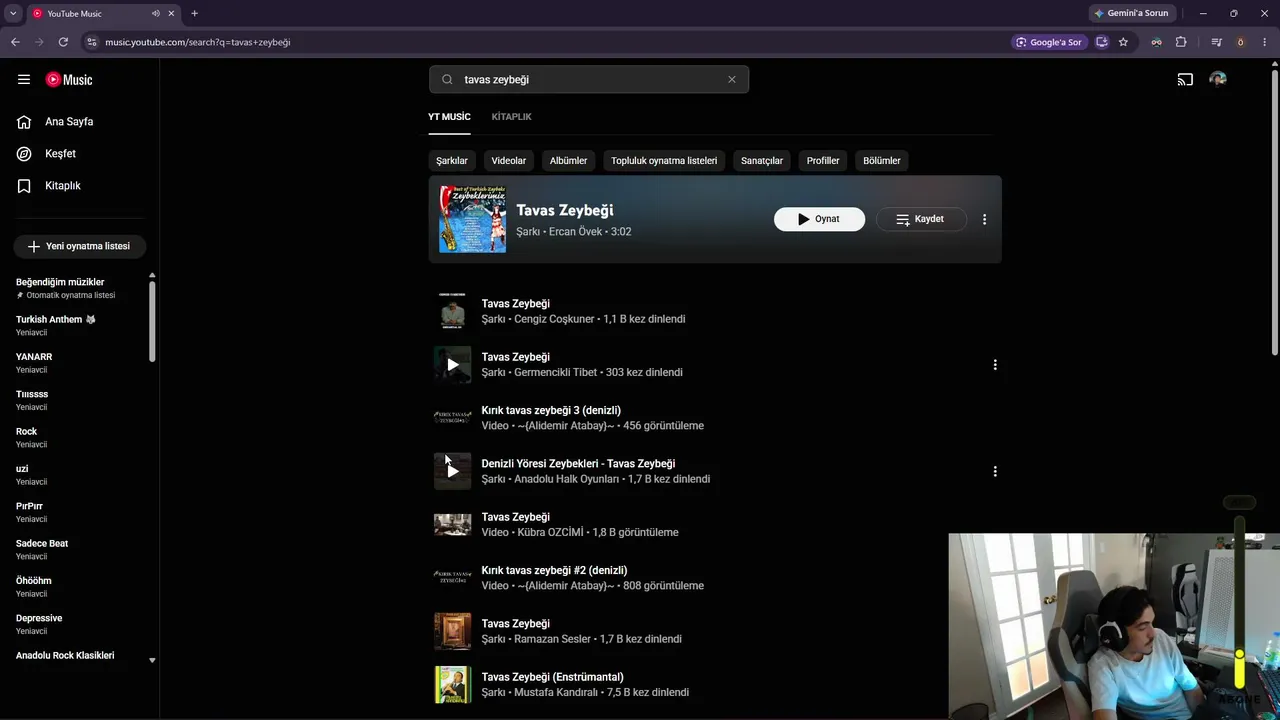Open Ercan Övek artist link
Screen dimensions: 1280x720
[x=576, y=232]
